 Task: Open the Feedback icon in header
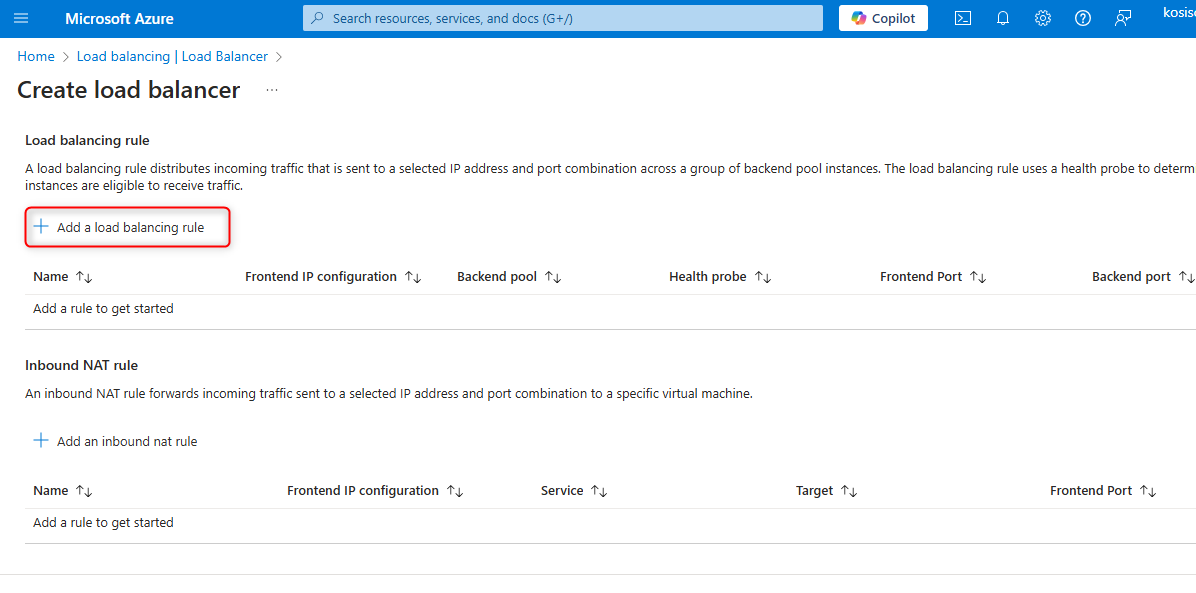coord(1122,18)
